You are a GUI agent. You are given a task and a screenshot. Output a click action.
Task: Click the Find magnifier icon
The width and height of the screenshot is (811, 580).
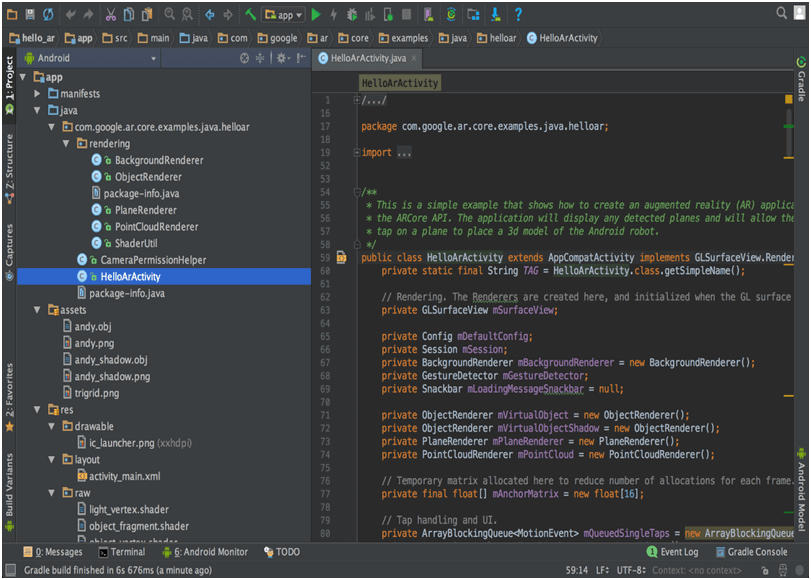pos(170,14)
